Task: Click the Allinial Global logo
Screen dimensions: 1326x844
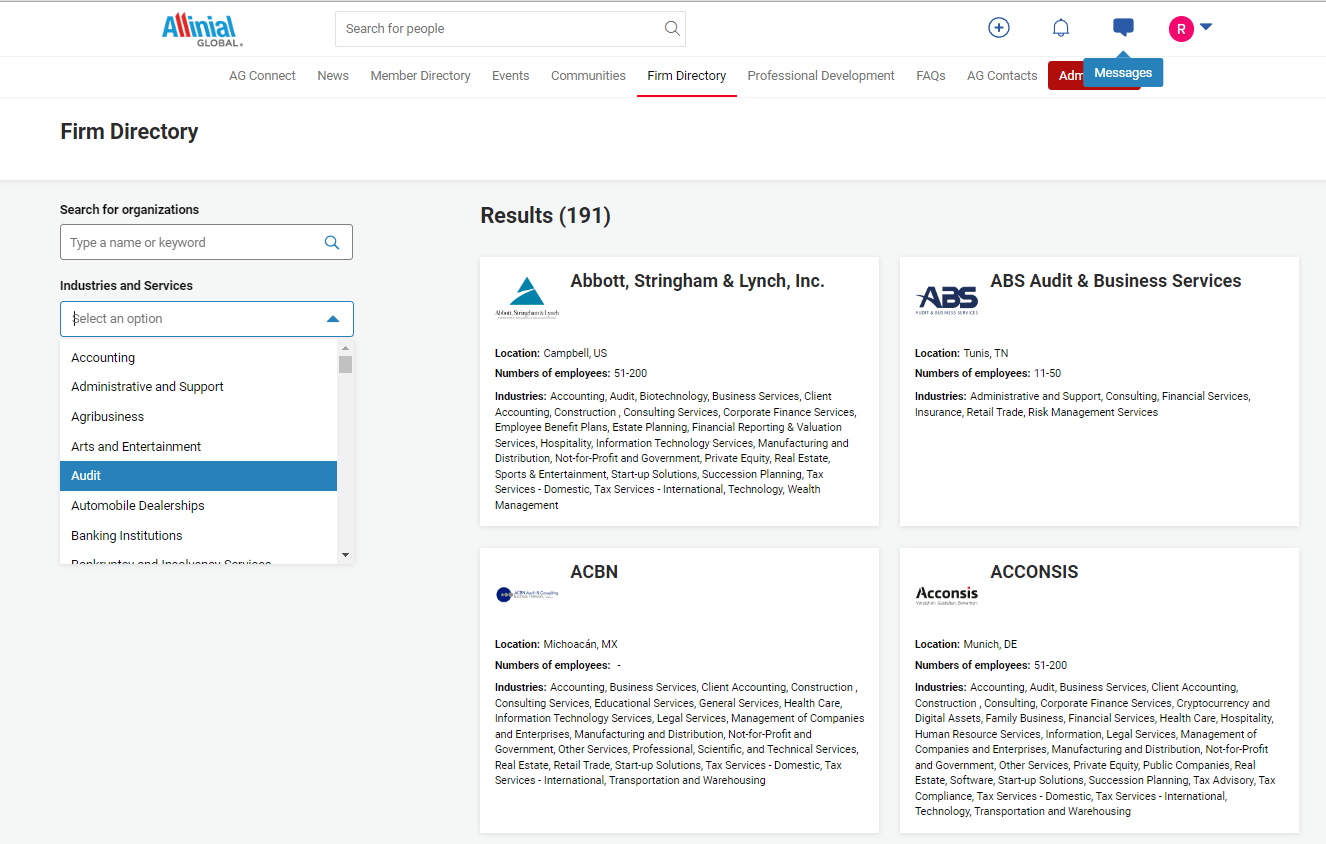Action: click(x=202, y=29)
